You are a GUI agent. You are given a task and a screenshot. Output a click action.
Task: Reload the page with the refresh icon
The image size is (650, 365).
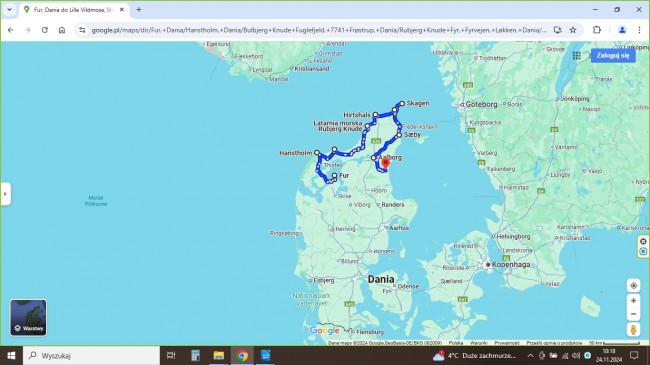[44, 30]
